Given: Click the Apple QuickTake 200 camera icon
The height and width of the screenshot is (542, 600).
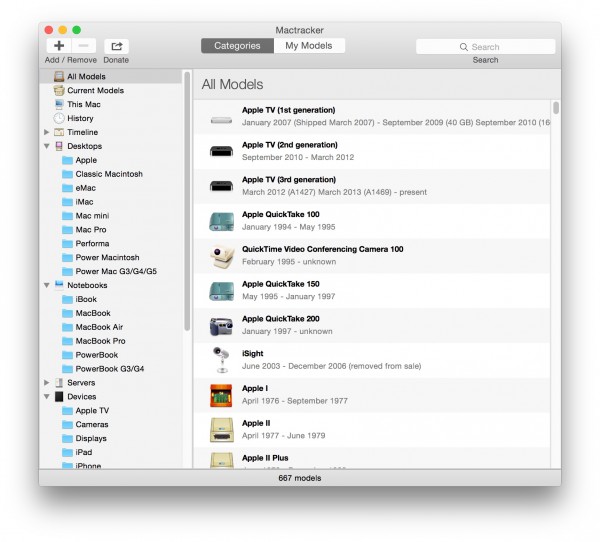Looking at the screenshot, I should click(221, 326).
